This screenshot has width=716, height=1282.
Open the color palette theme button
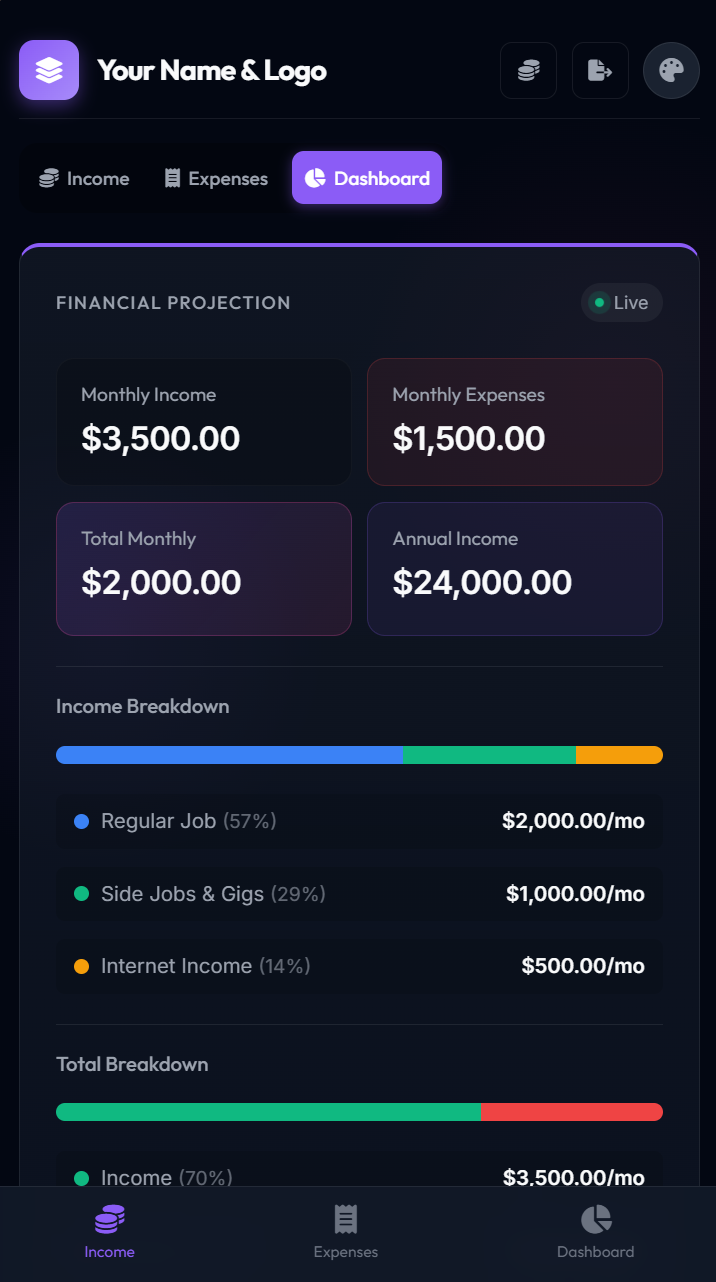tap(671, 70)
